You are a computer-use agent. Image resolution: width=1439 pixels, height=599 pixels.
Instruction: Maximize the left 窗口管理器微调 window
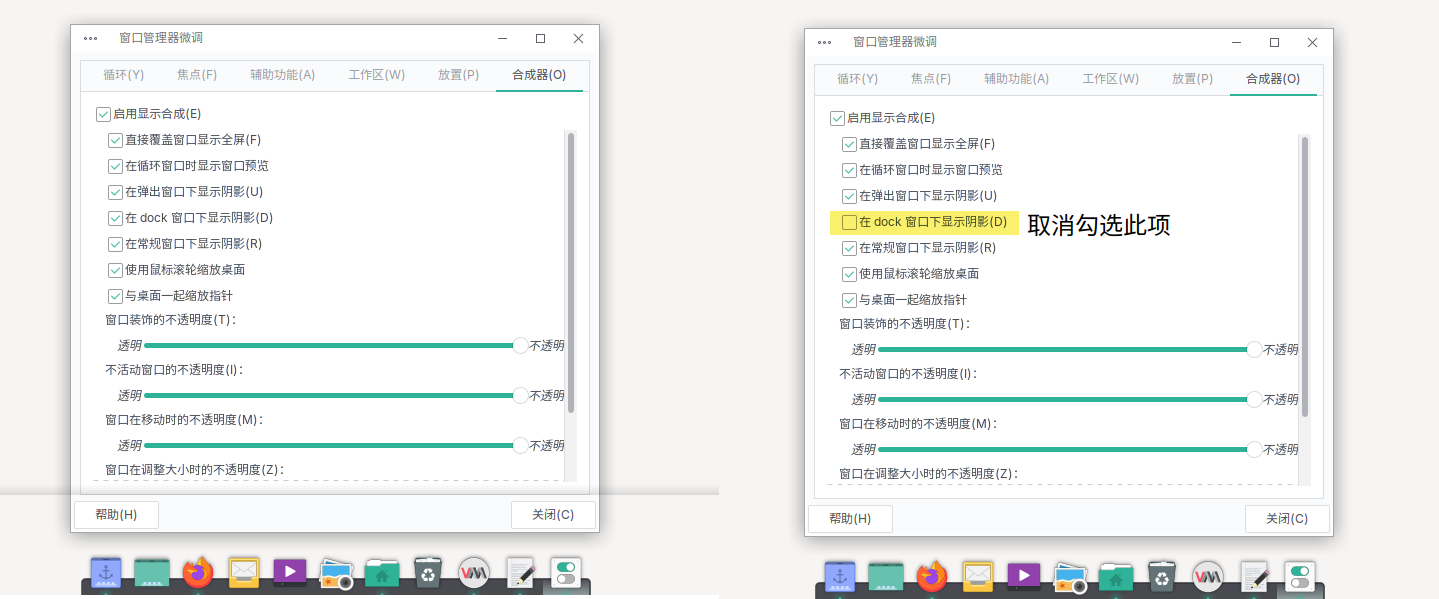click(x=540, y=38)
